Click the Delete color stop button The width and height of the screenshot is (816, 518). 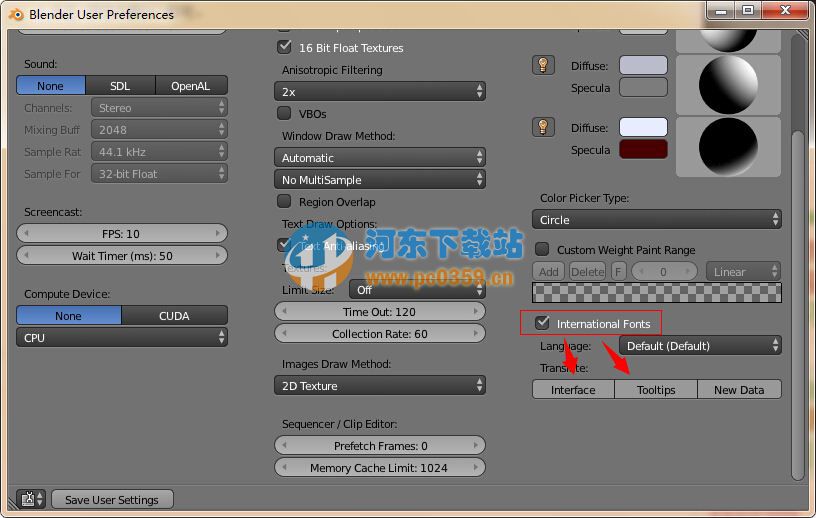point(588,271)
